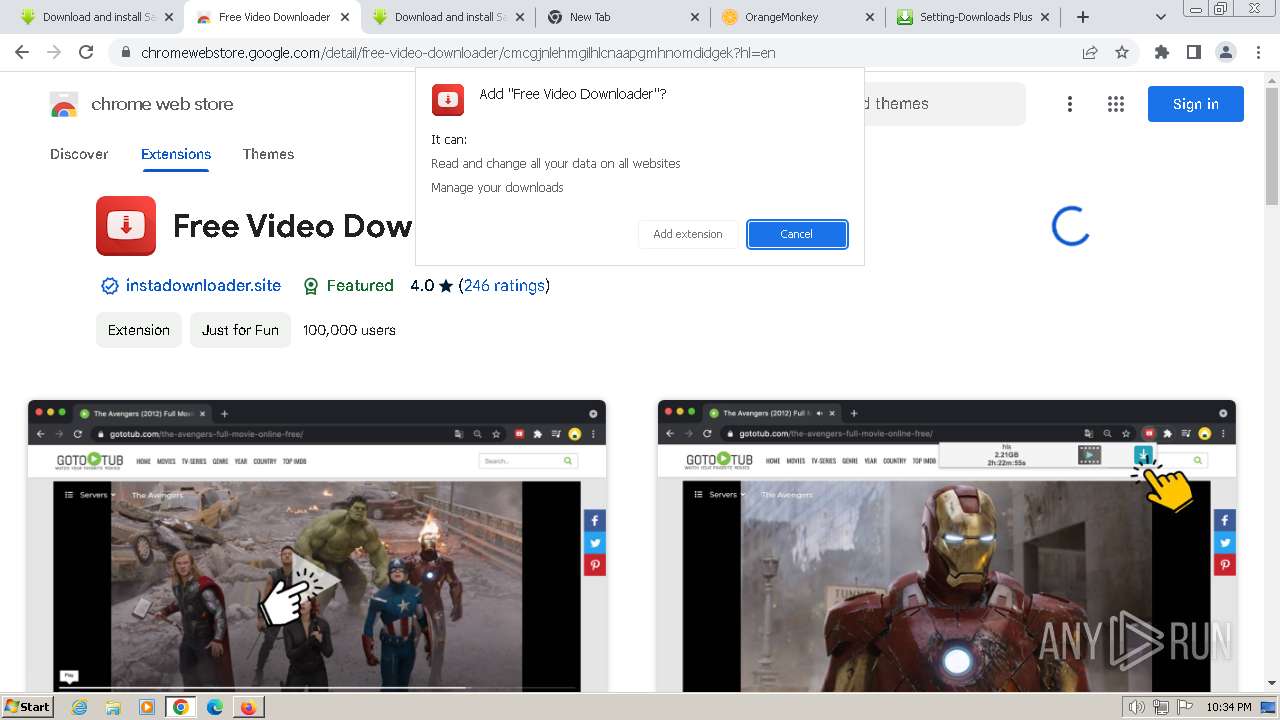Close the OrangeMonkey tab
This screenshot has height=720, width=1280.
(x=869, y=17)
